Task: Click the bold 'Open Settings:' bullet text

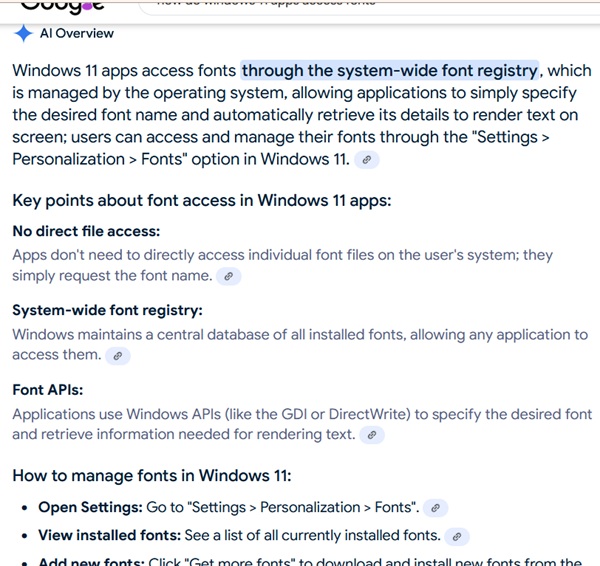Action: tap(91, 508)
